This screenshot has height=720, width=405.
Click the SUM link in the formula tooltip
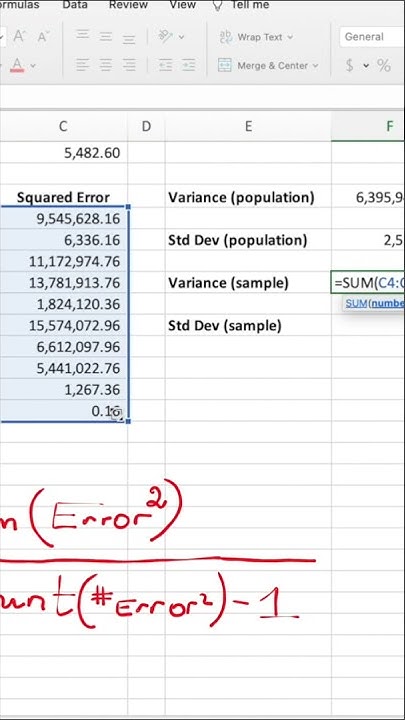pos(356,303)
